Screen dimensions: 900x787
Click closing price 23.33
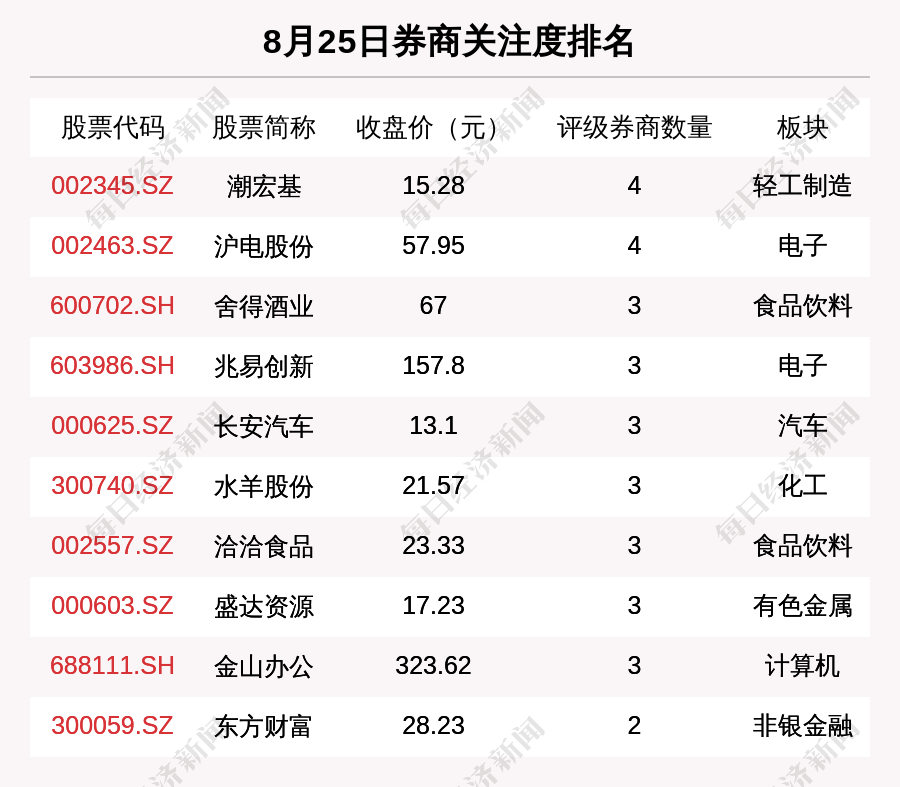[433, 545]
